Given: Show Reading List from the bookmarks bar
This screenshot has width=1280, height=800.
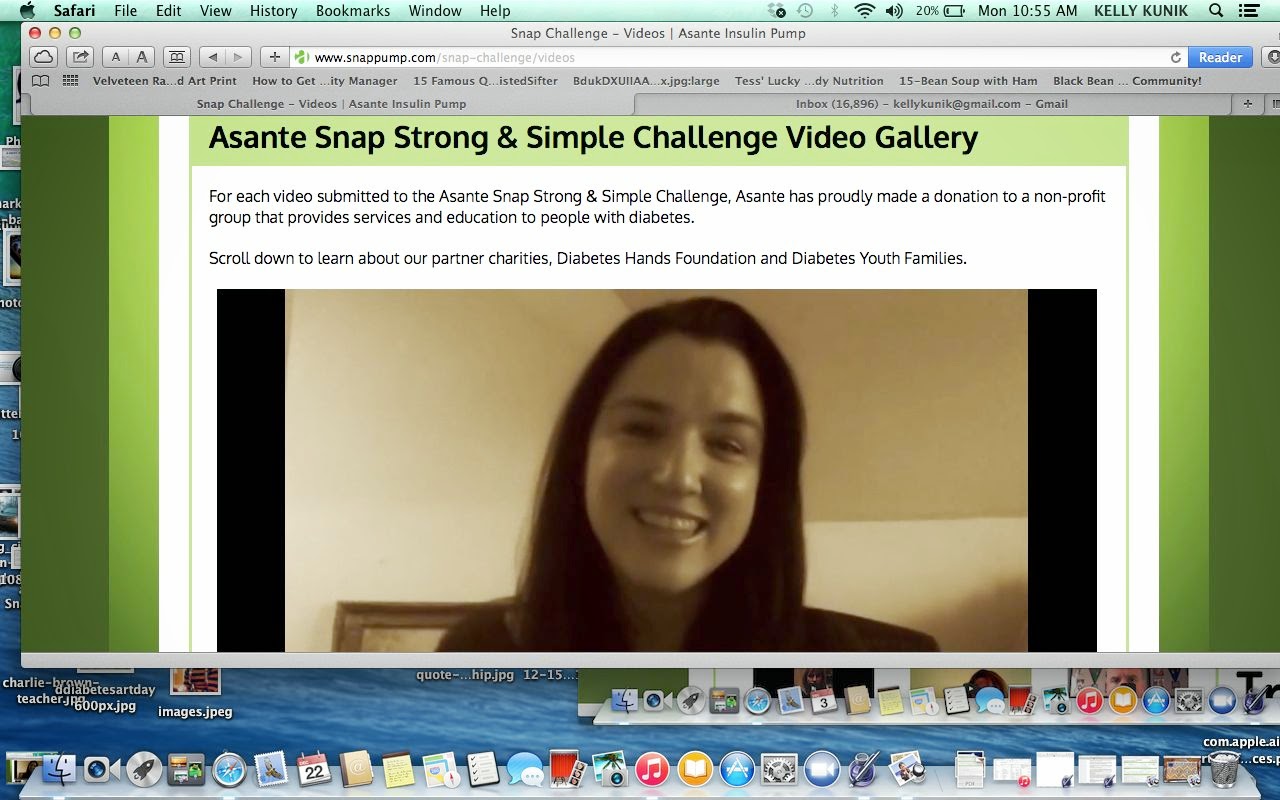Looking at the screenshot, I should click(x=41, y=81).
